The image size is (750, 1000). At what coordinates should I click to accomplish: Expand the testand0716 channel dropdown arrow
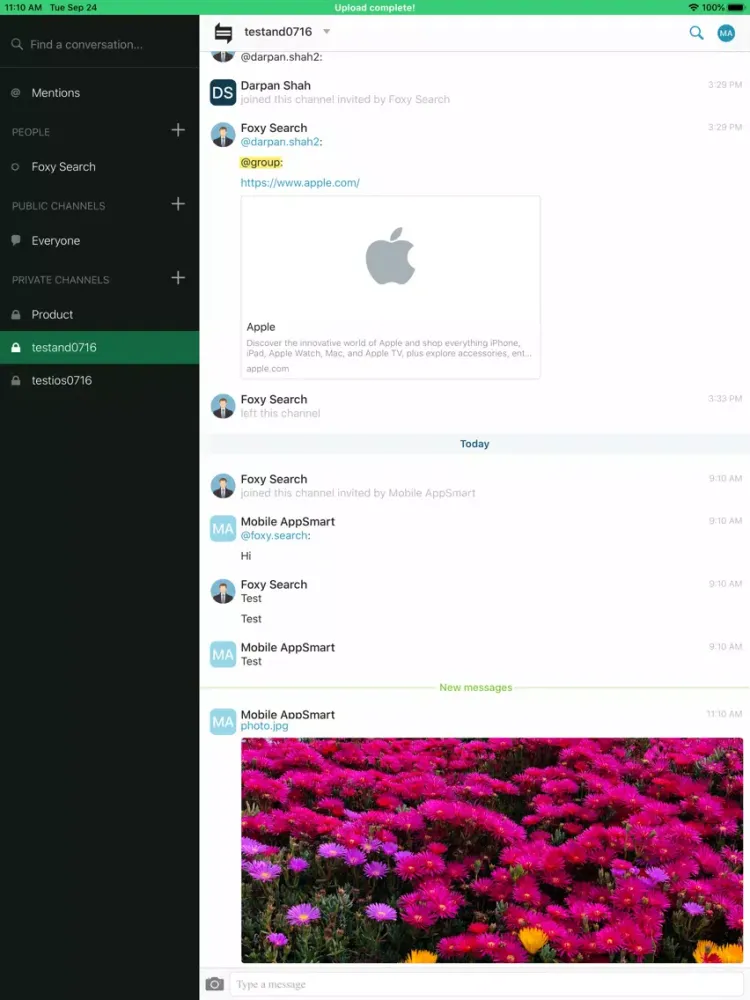pyautogui.click(x=326, y=32)
